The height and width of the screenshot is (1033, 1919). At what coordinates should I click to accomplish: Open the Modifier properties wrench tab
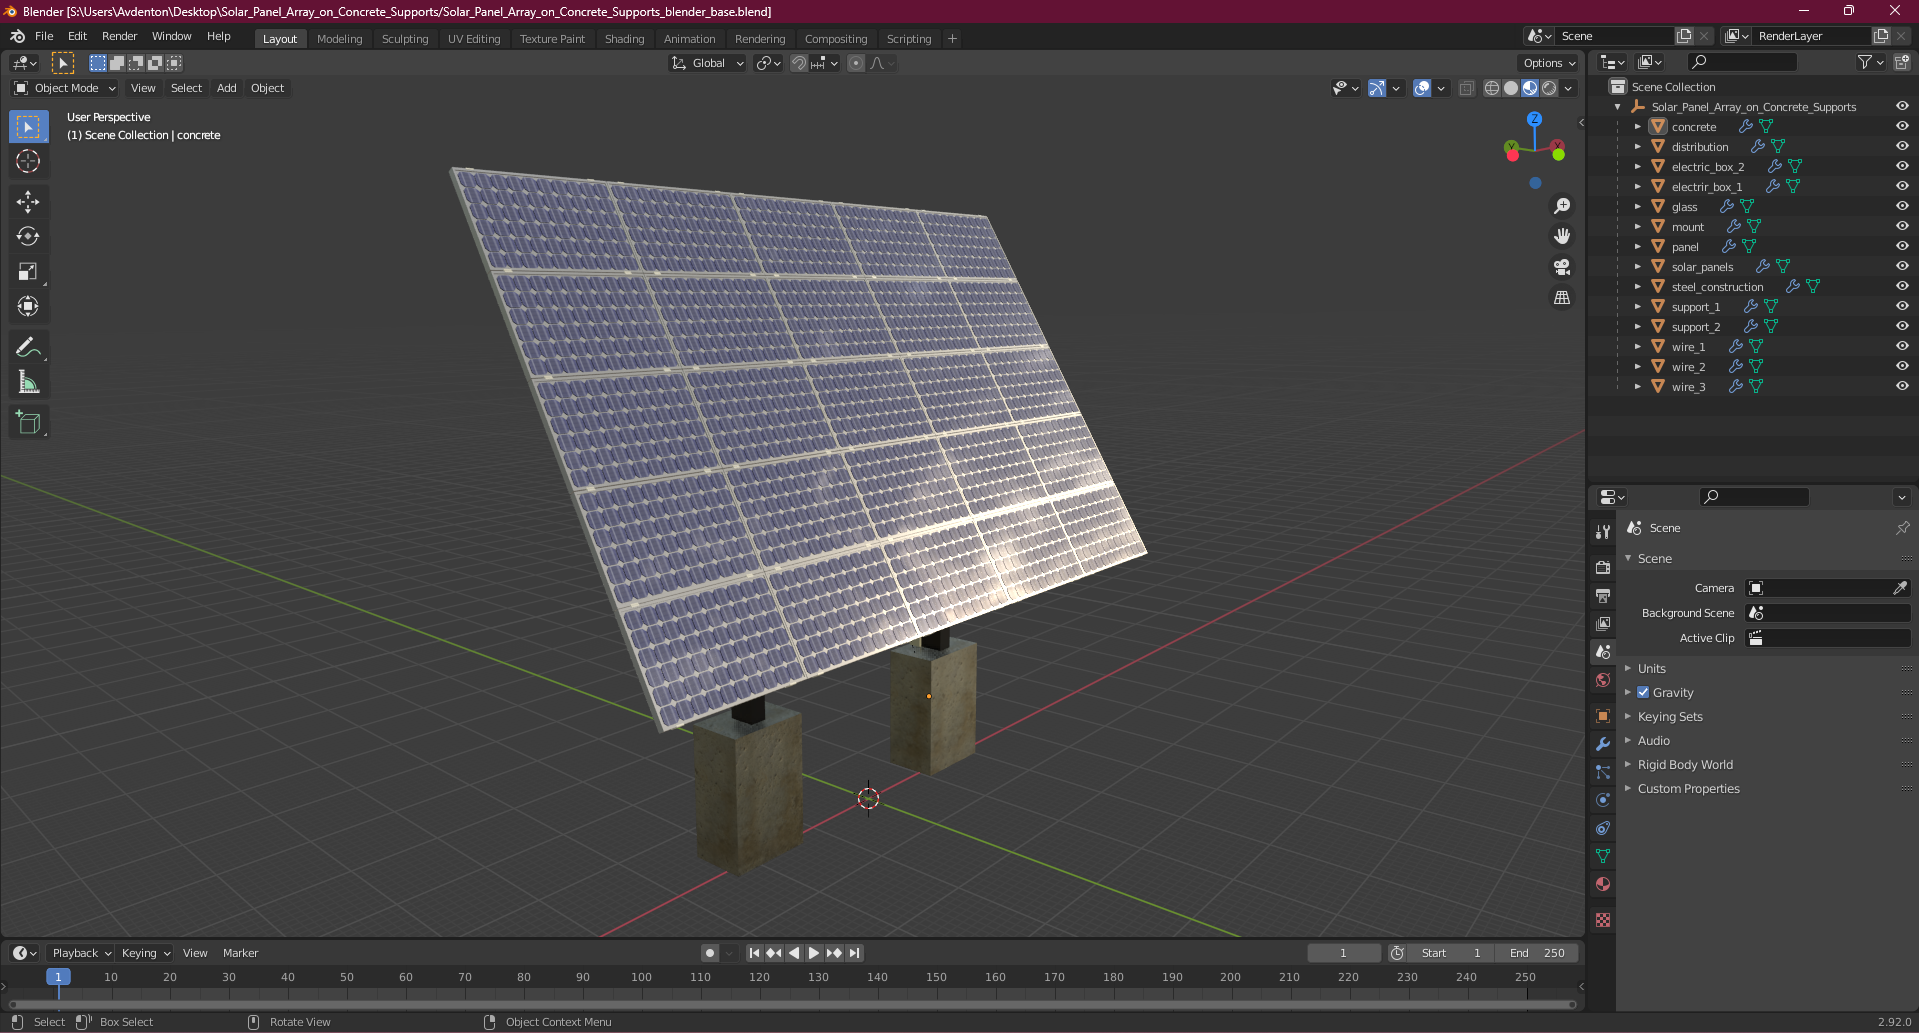point(1603,744)
